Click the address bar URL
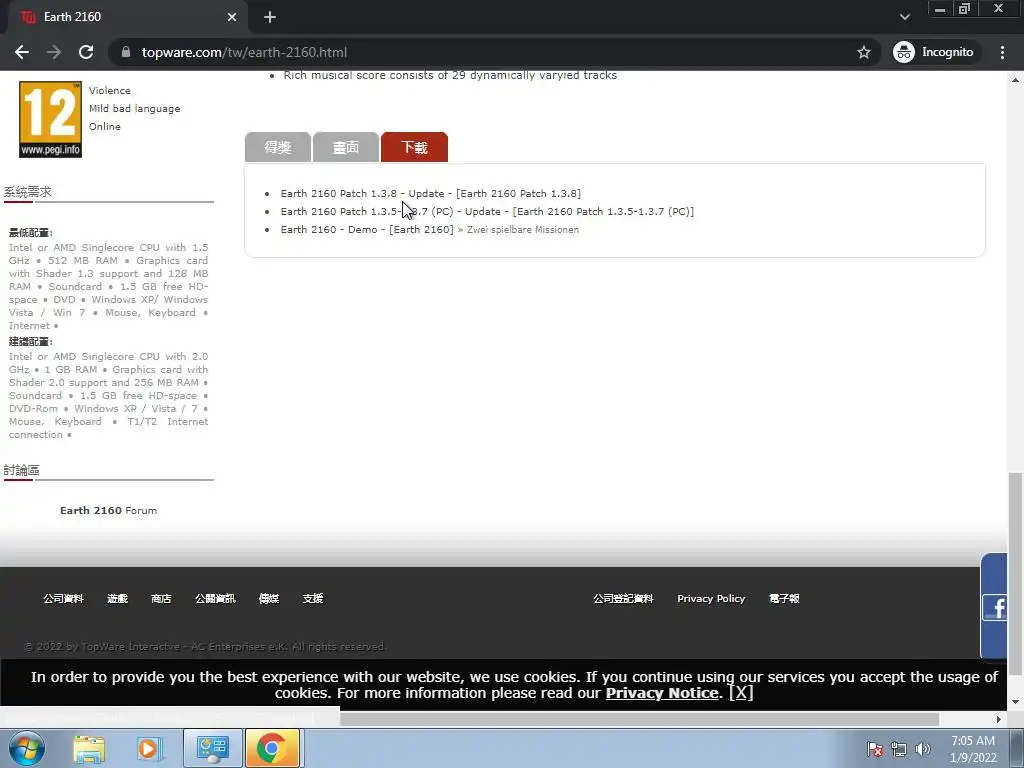Image resolution: width=1024 pixels, height=768 pixels. (244, 52)
